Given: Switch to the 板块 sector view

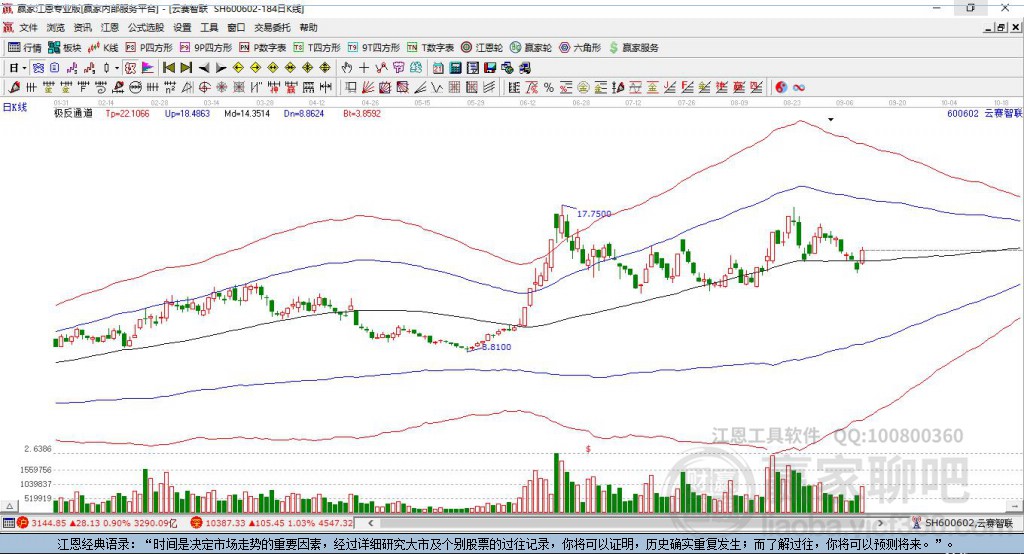Looking at the screenshot, I should point(65,48).
